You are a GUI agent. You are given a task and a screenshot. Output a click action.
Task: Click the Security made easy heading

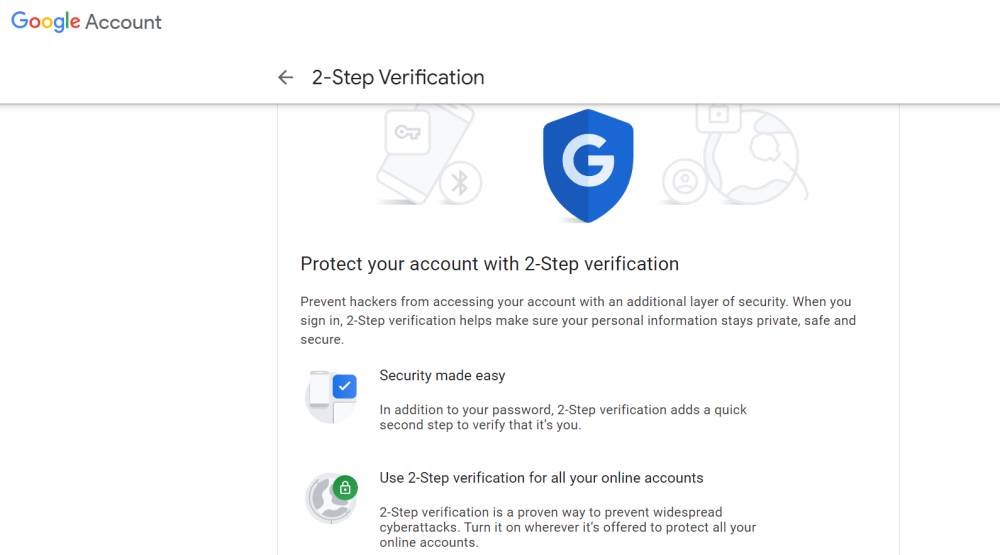point(442,375)
